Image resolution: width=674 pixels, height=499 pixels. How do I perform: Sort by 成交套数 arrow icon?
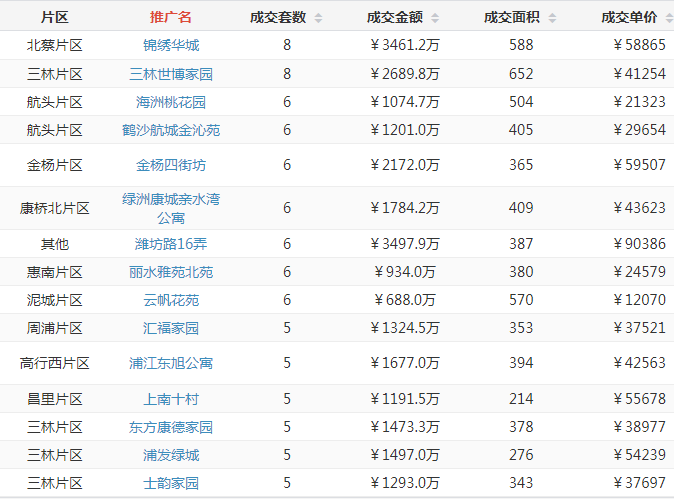[318, 18]
